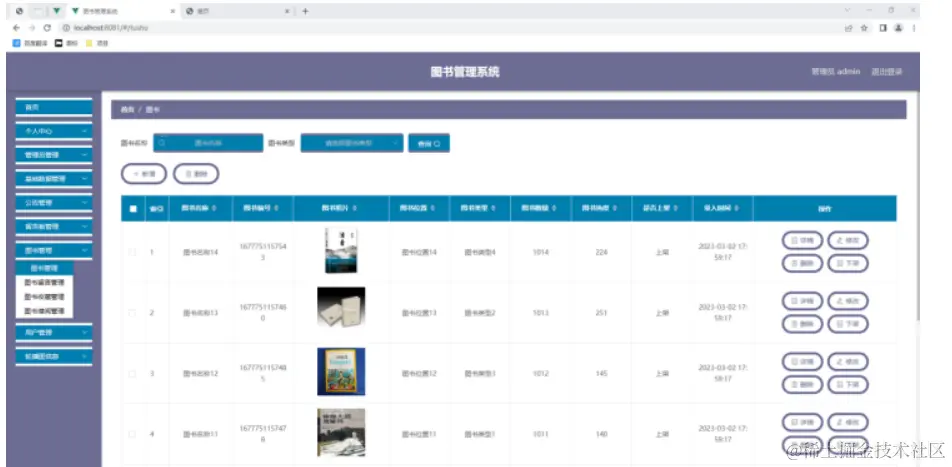Expand 管理员管理 in the sidebar

53,155
